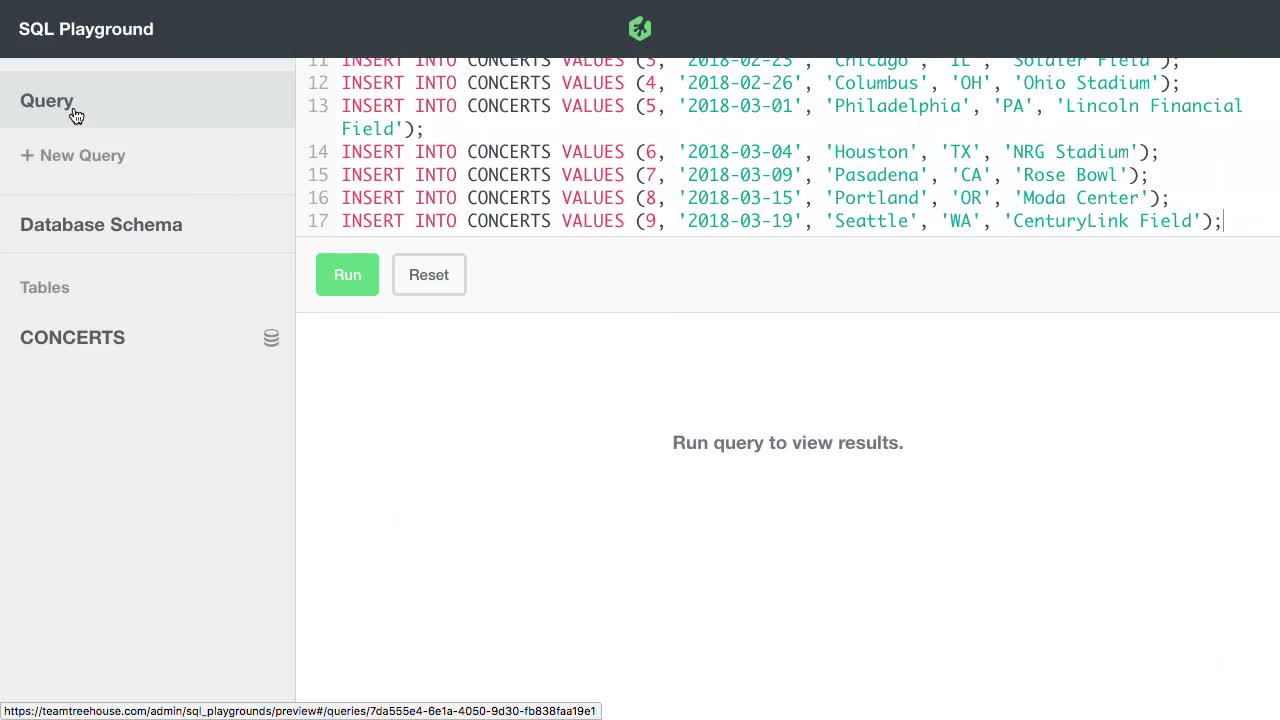This screenshot has height=720, width=1280.
Task: Click the 'NRG Stadium' value on line 14
Action: 1074,151
